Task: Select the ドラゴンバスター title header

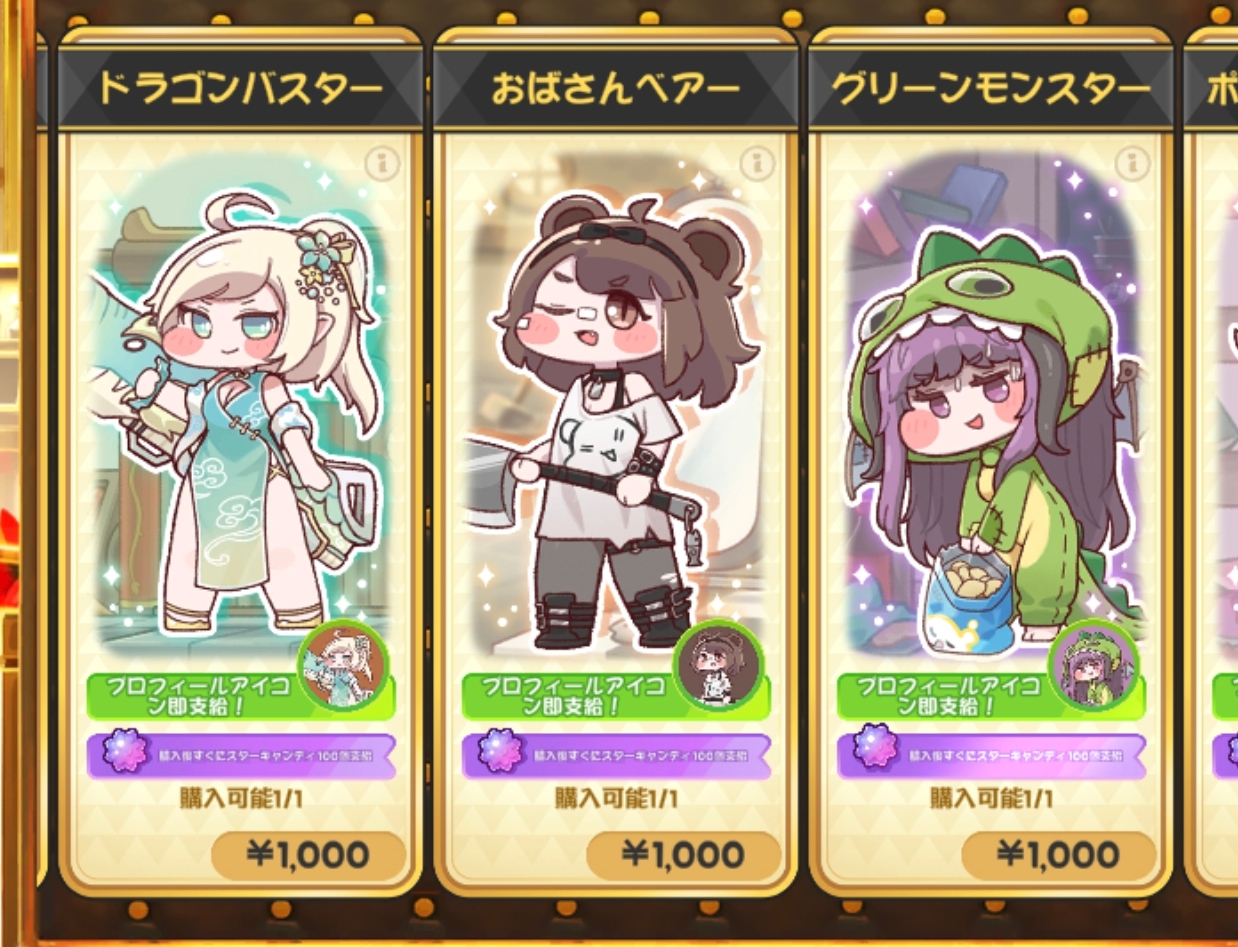Action: [x=240, y=90]
